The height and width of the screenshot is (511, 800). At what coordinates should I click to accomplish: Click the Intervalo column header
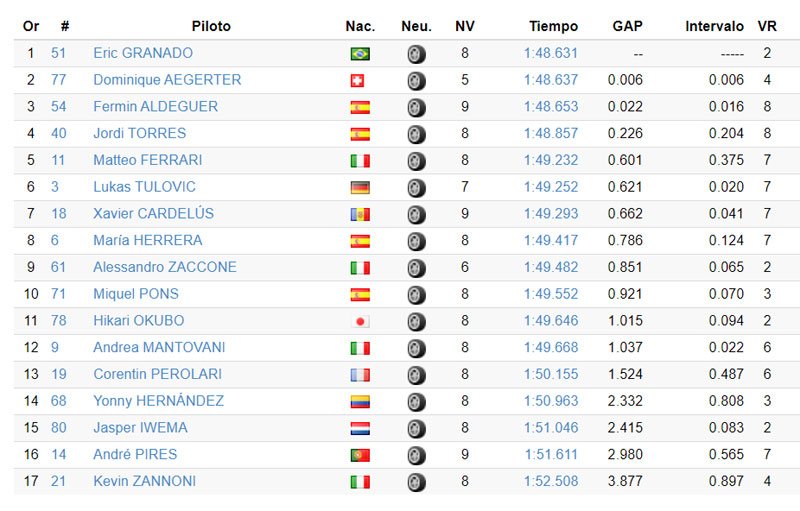pyautogui.click(x=714, y=26)
